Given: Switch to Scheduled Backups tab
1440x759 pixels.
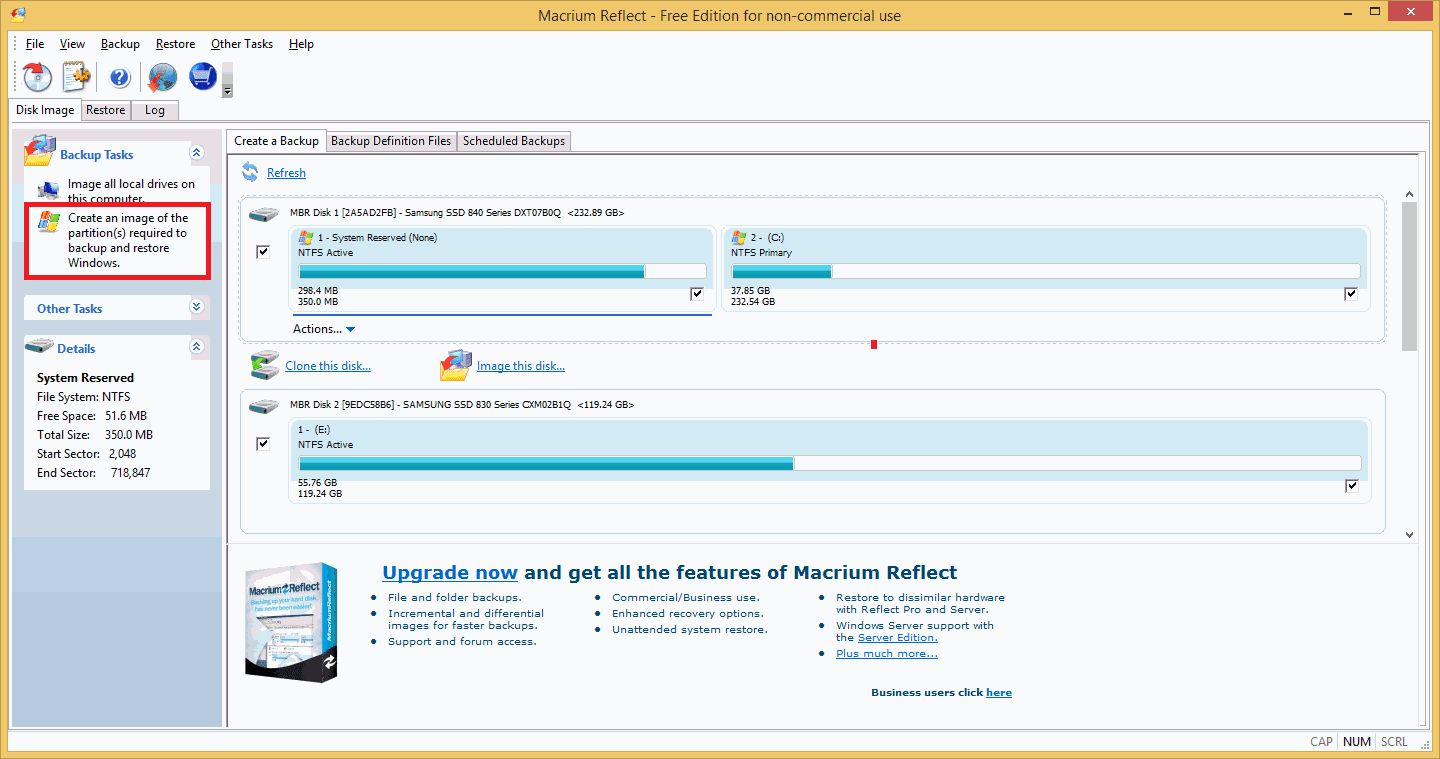Looking at the screenshot, I should (514, 141).
